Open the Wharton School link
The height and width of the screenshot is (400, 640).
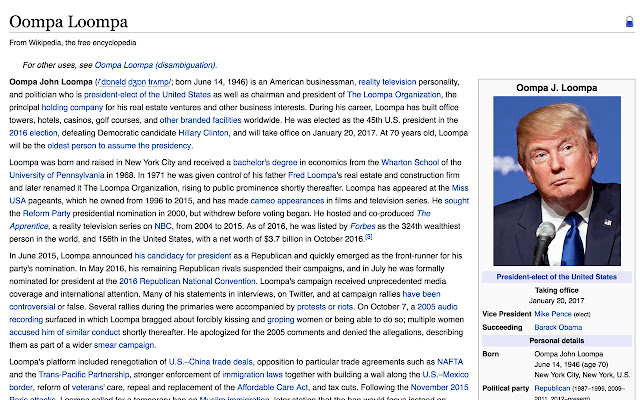click(410, 162)
